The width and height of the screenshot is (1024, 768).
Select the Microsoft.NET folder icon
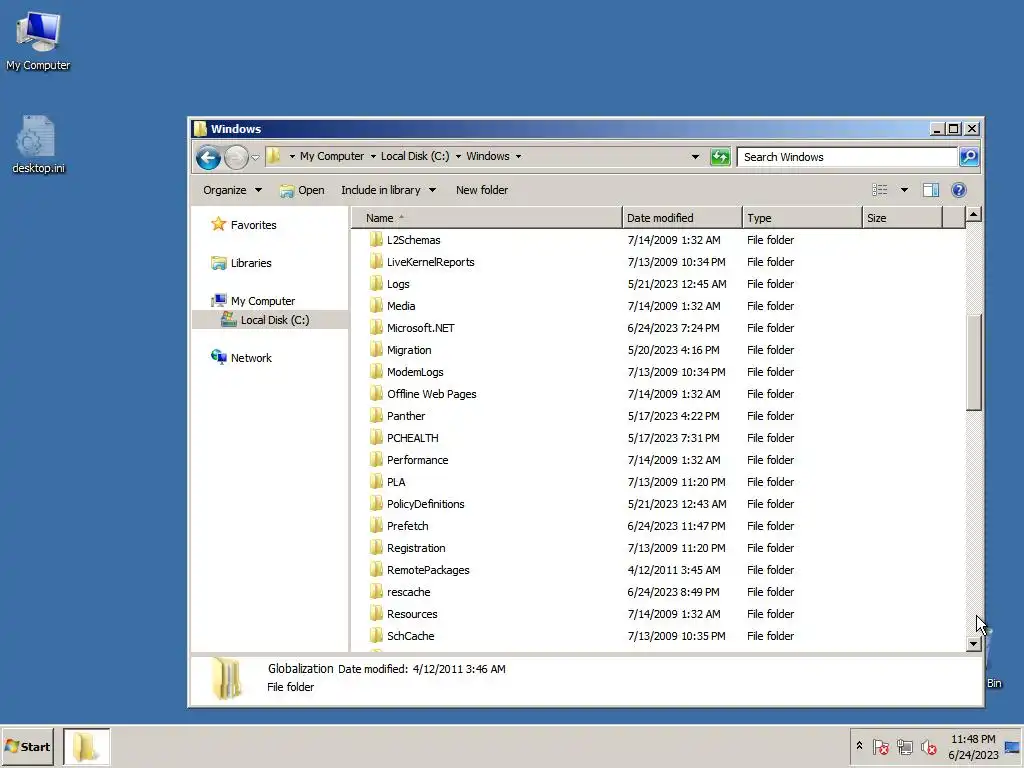(x=376, y=328)
